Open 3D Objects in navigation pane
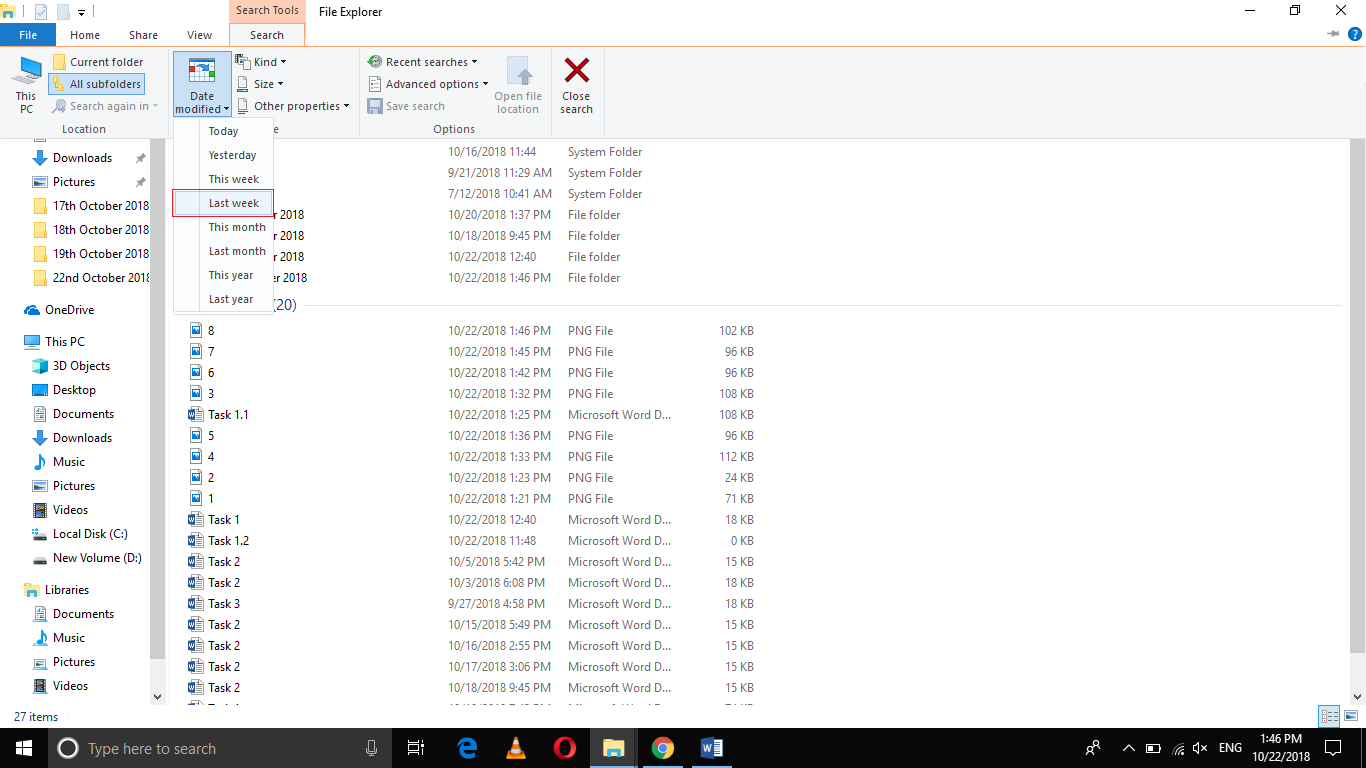This screenshot has width=1366, height=768. (81, 366)
